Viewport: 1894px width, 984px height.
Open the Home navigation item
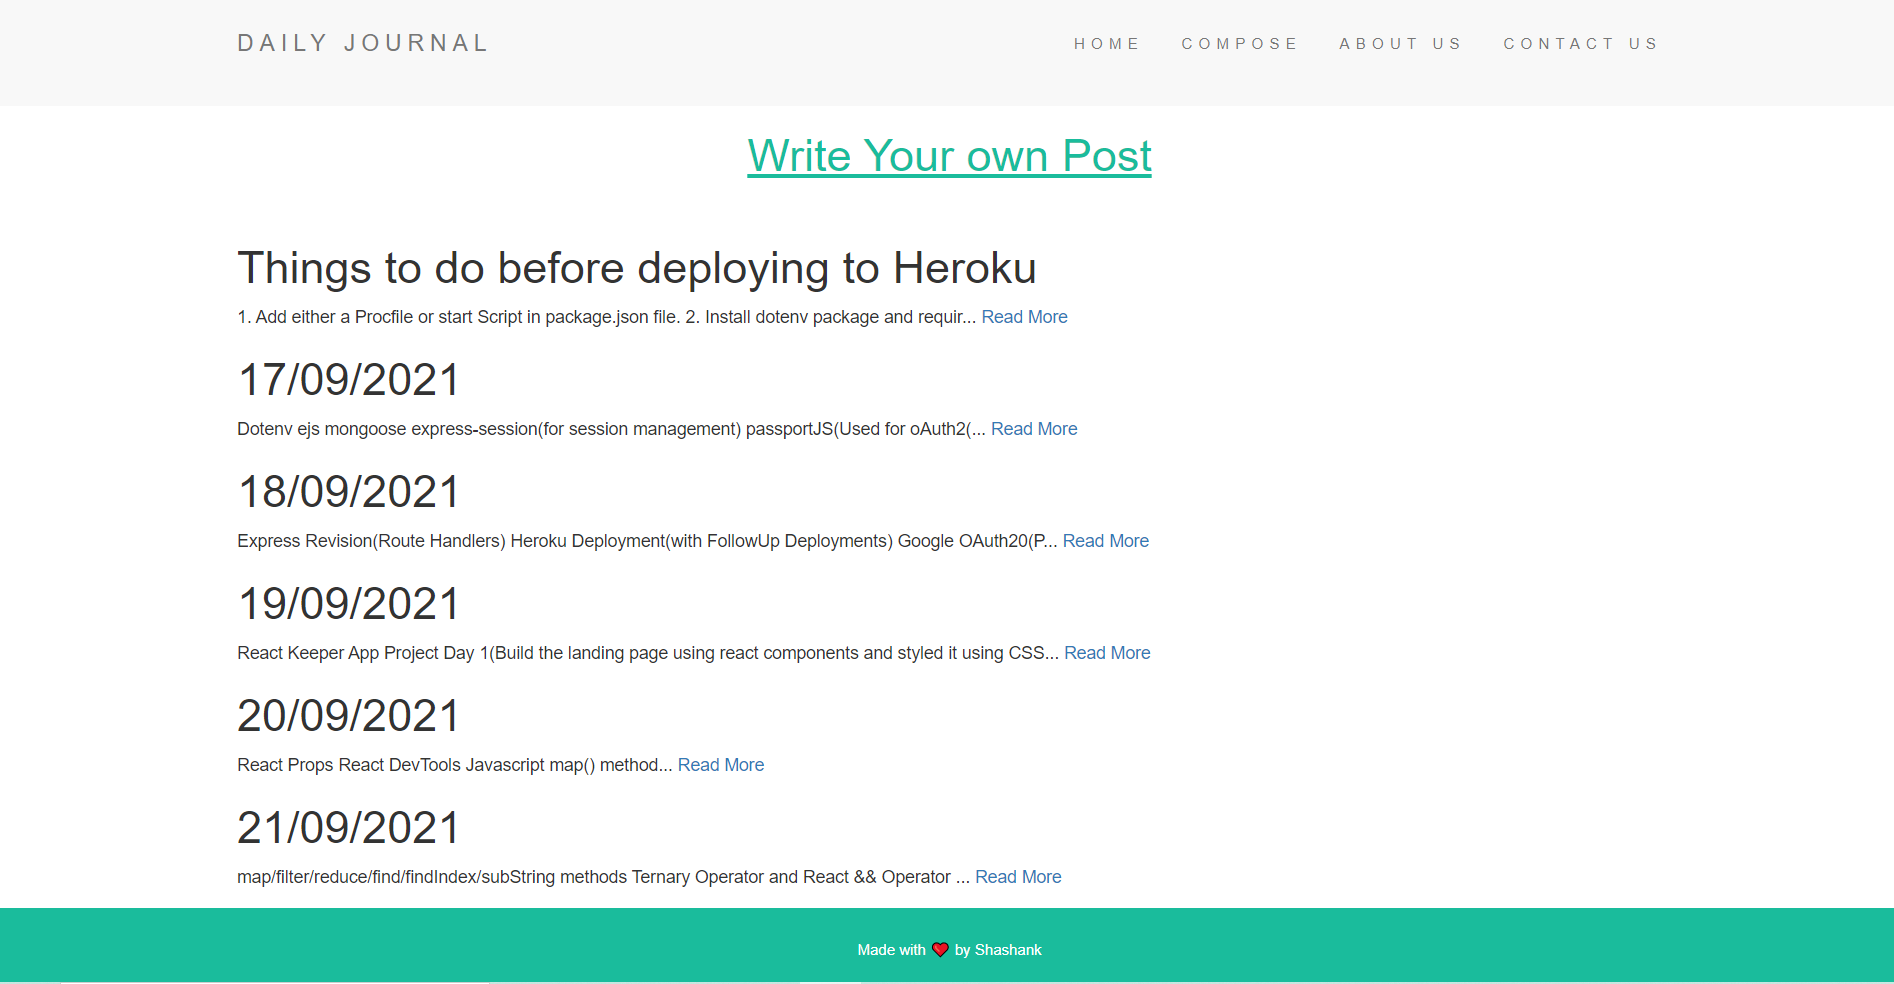tap(1107, 44)
